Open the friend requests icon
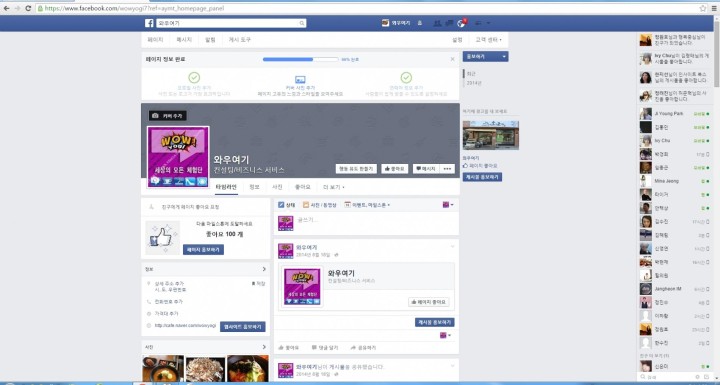 pyautogui.click(x=437, y=23)
